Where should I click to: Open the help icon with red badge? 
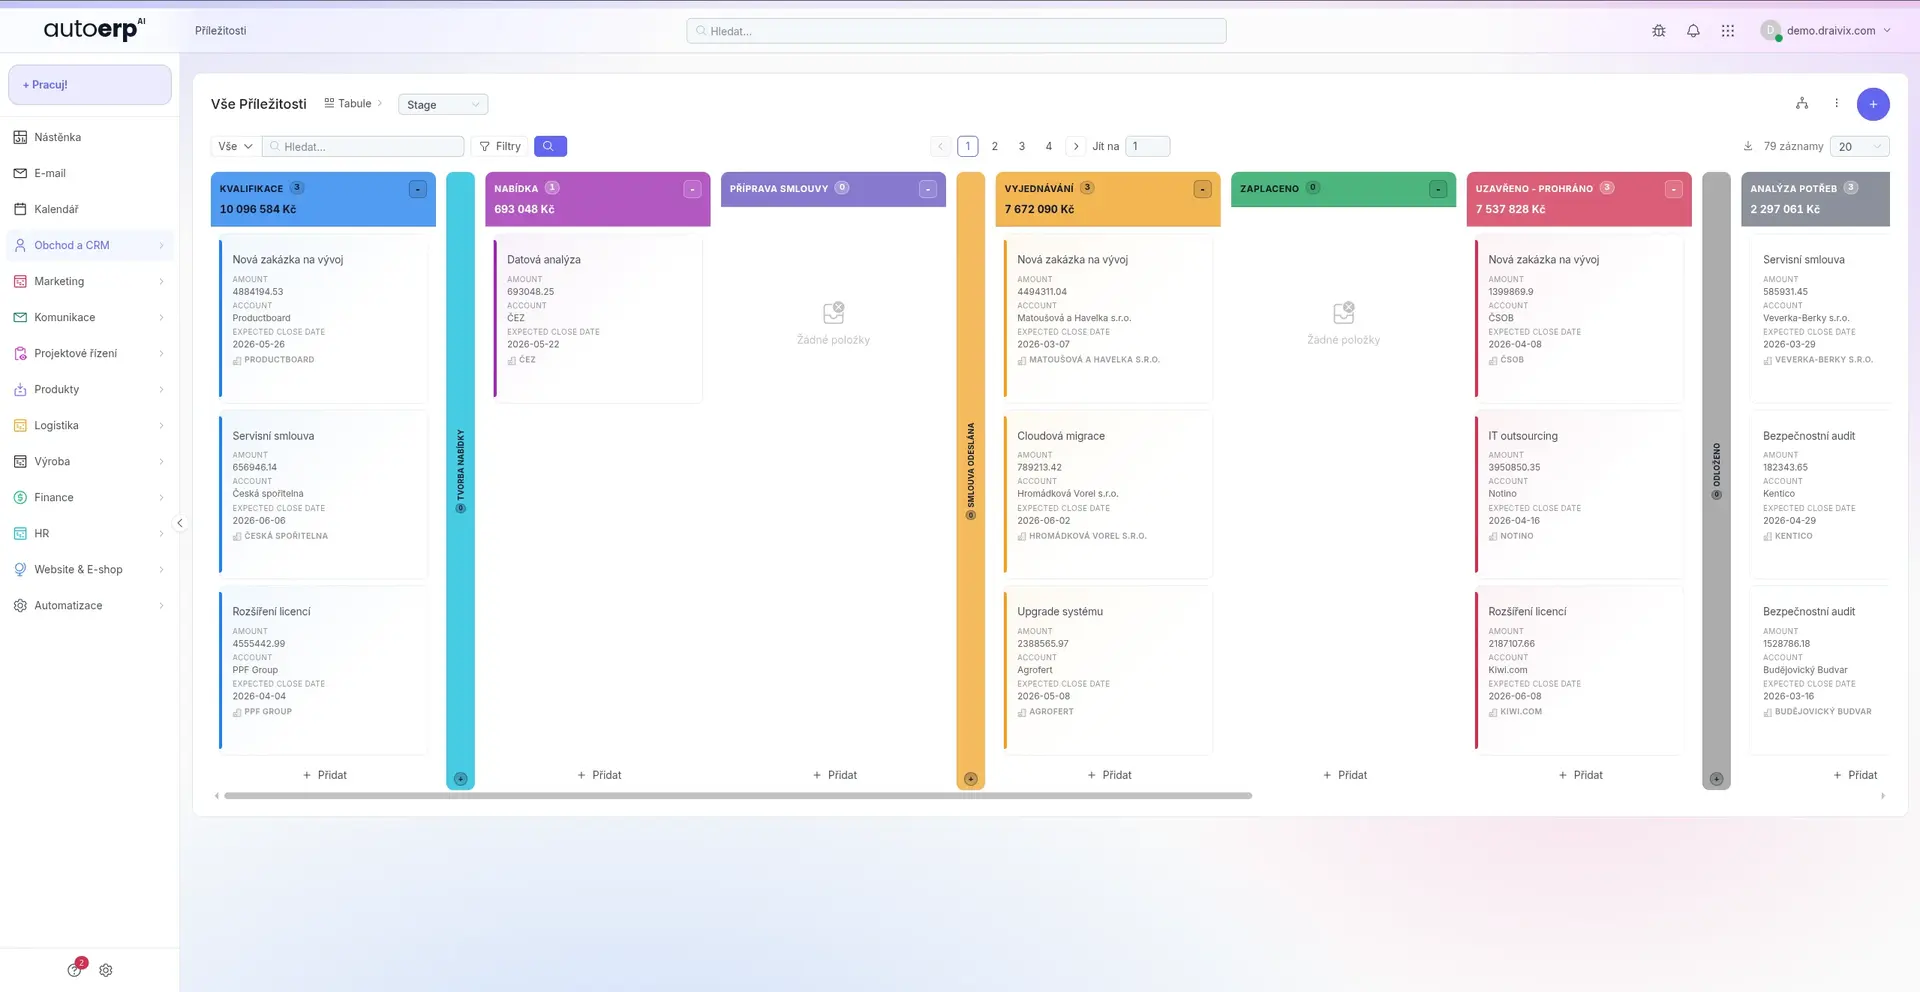coord(75,969)
